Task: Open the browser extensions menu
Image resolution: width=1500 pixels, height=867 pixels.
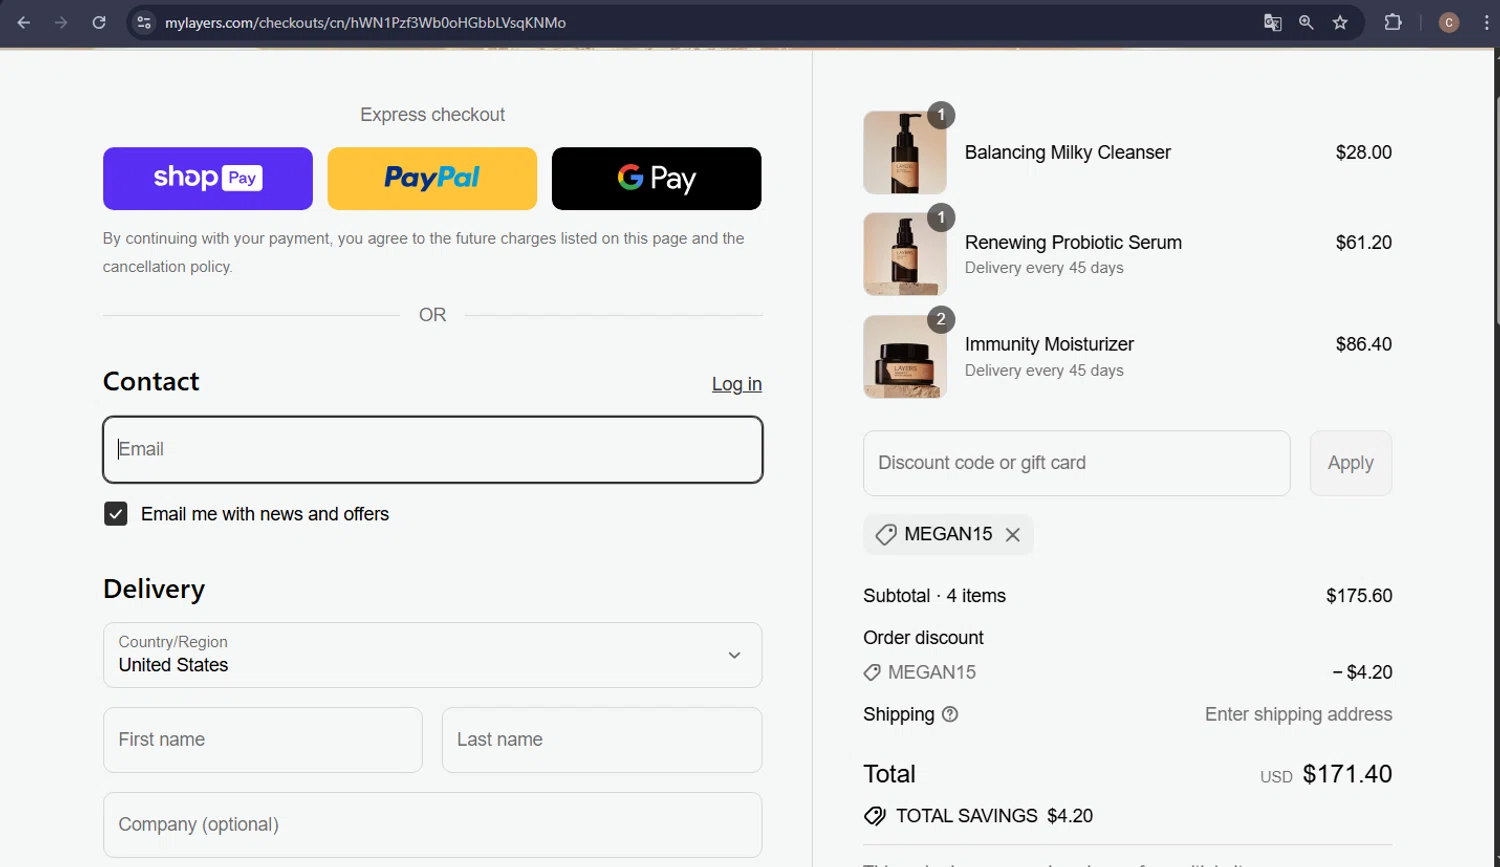Action: click(x=1393, y=22)
